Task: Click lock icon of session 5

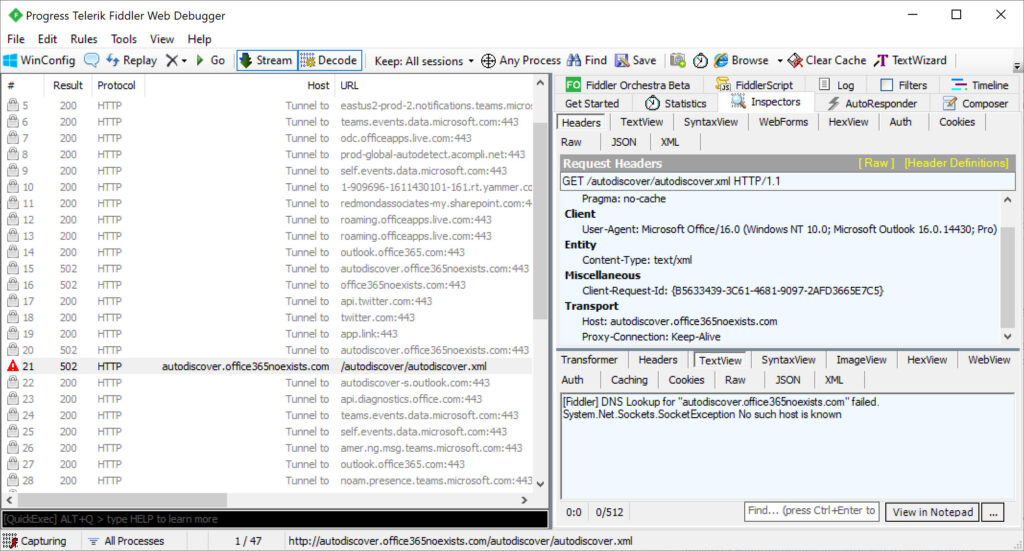Action: (x=12, y=105)
